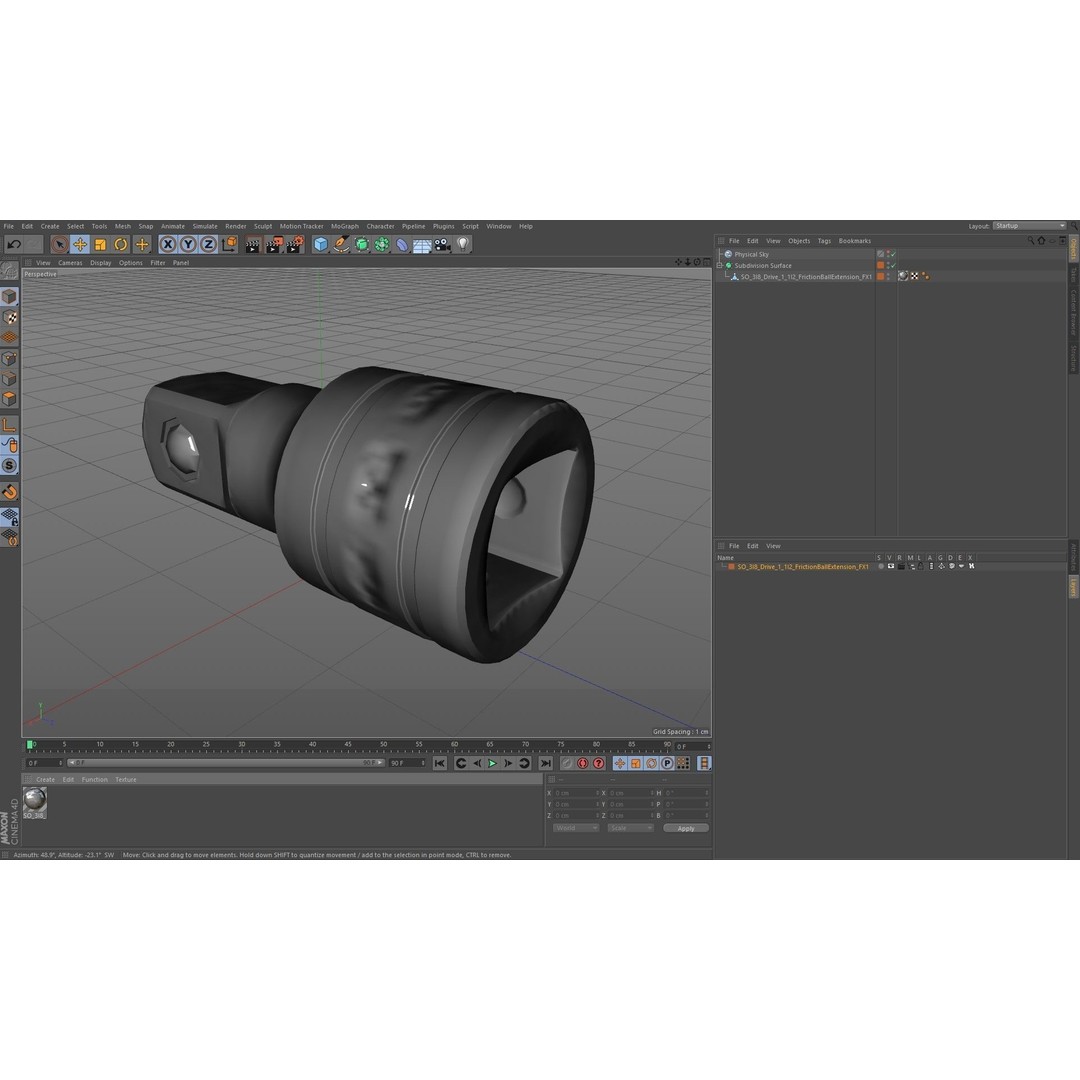Open the File menu in main menu bar

(9, 226)
